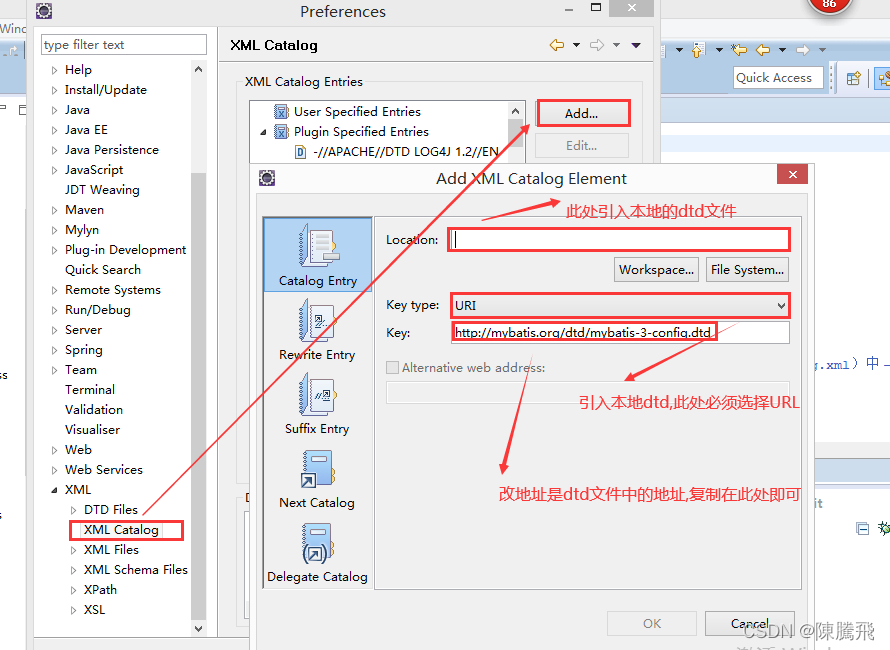Image resolution: width=890 pixels, height=650 pixels.
Task: Click the Cancel button
Action: click(x=750, y=623)
